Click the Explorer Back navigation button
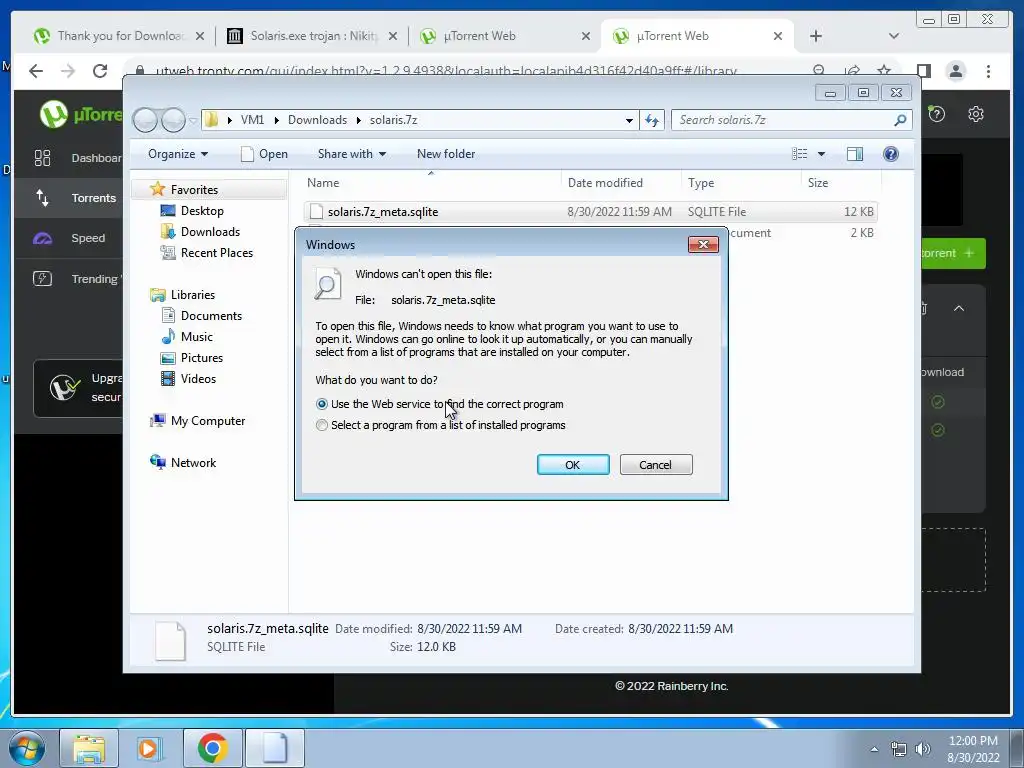The image size is (1024, 768). [x=145, y=120]
